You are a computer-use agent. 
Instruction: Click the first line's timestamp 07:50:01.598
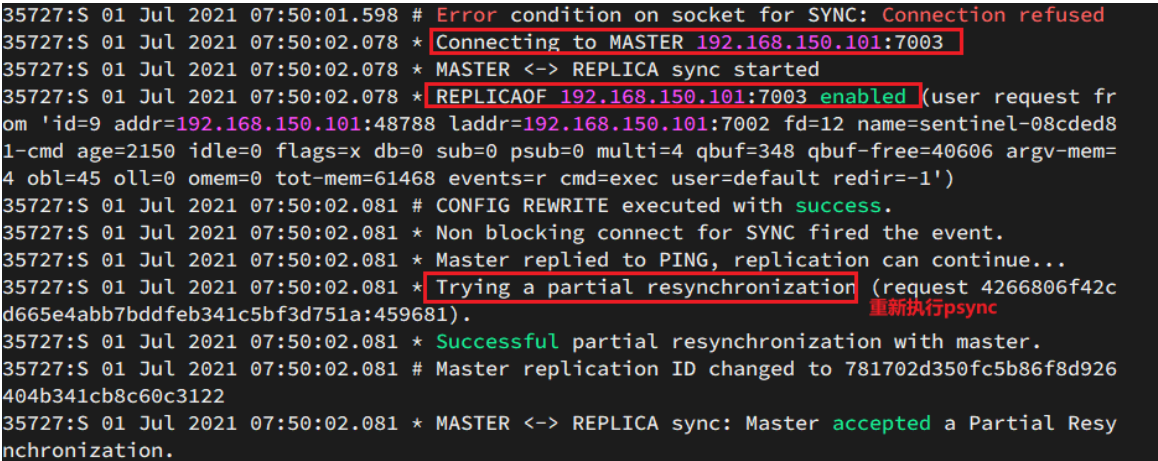[x=324, y=15]
